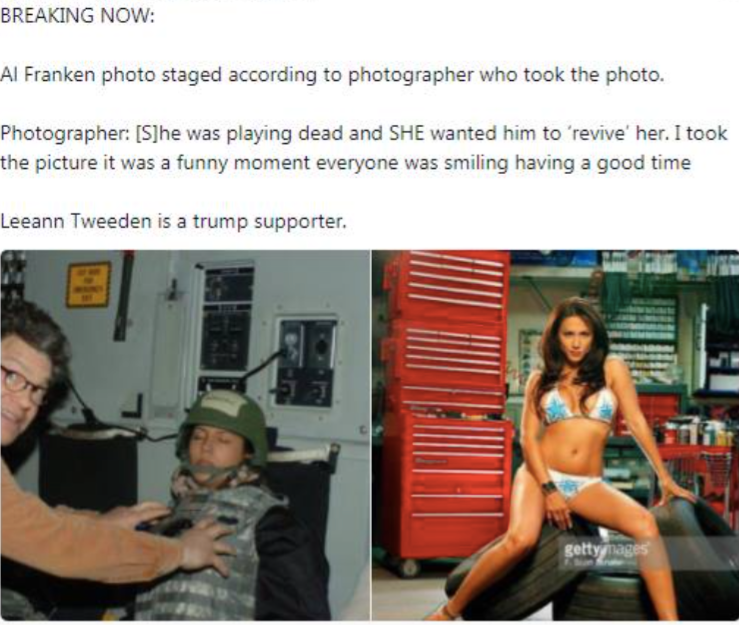
Task: Click the sentence "Leeann Tweeden is a trump supporter."
Action: [x=173, y=221]
